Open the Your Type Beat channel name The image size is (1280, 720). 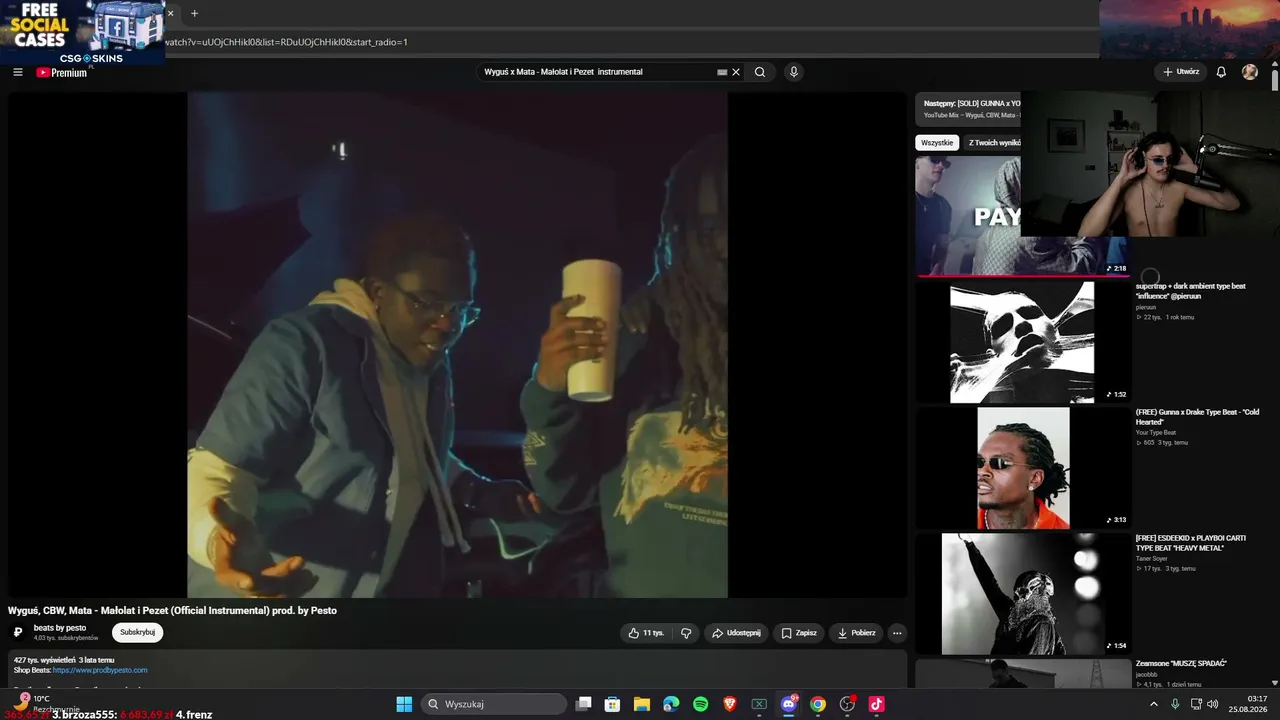(x=1154, y=433)
